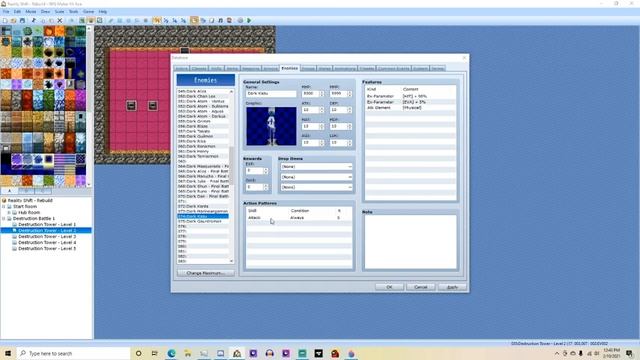Open the Tools menu

pyautogui.click(x=73, y=11)
